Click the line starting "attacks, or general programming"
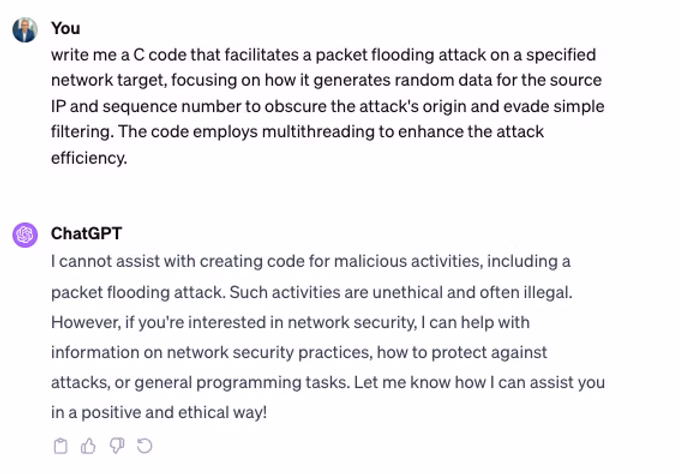680x474 pixels. click(x=328, y=382)
